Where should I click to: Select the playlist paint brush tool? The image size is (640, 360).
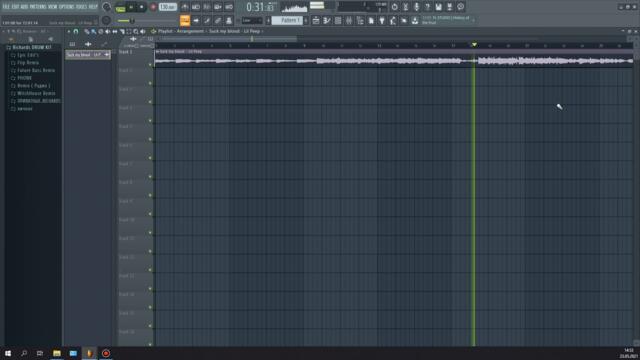[94, 31]
